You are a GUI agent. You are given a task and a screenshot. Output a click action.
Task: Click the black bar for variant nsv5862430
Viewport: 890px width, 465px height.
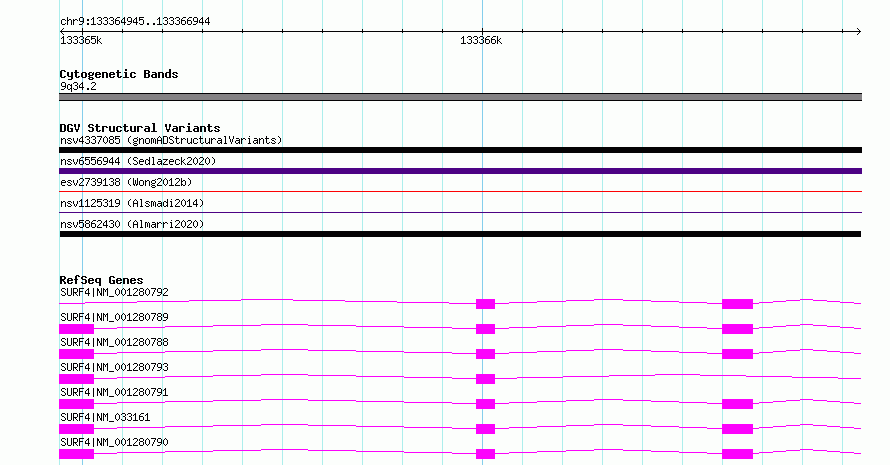tap(460, 234)
